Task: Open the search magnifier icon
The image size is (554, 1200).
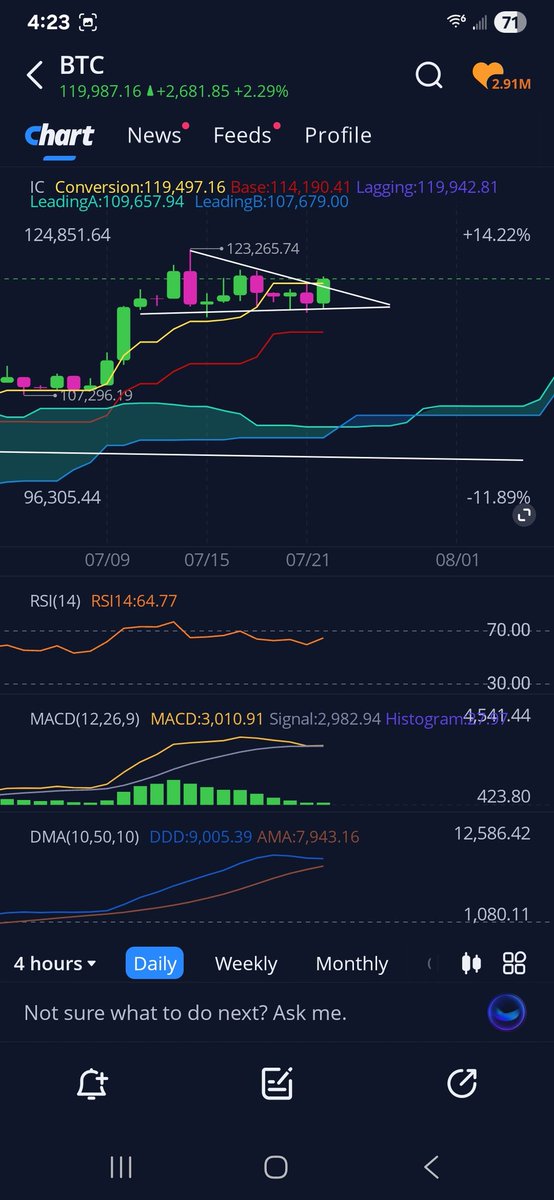Action: tap(429, 75)
